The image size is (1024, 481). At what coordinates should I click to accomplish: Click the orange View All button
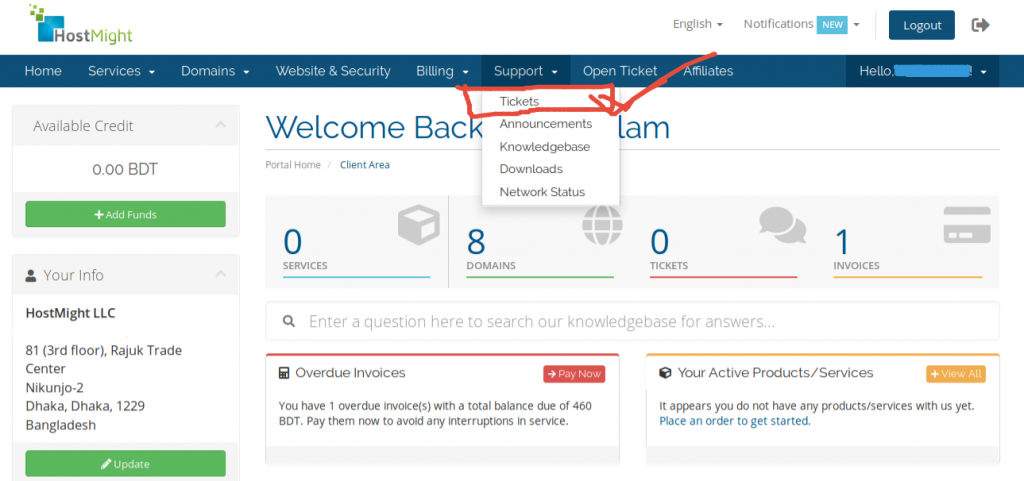(955, 374)
